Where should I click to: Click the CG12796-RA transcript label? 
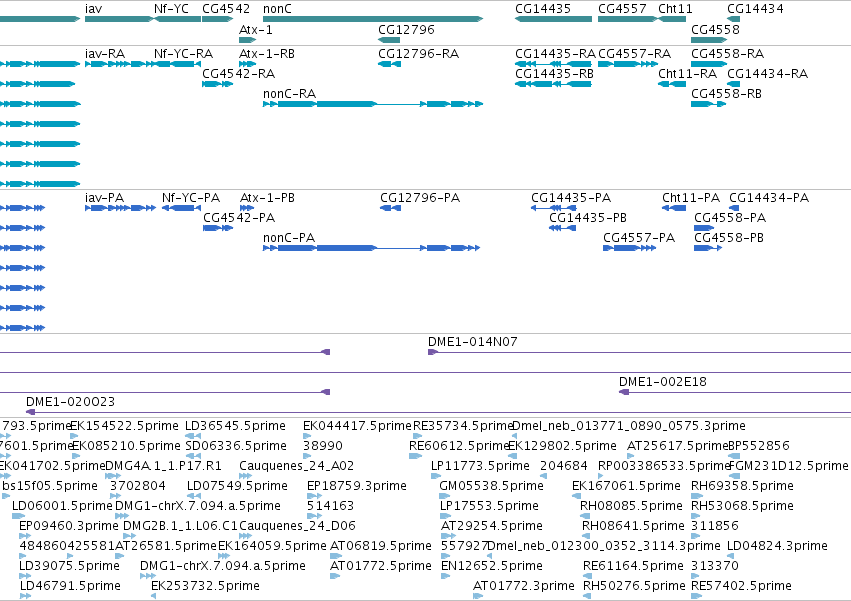pos(418,54)
